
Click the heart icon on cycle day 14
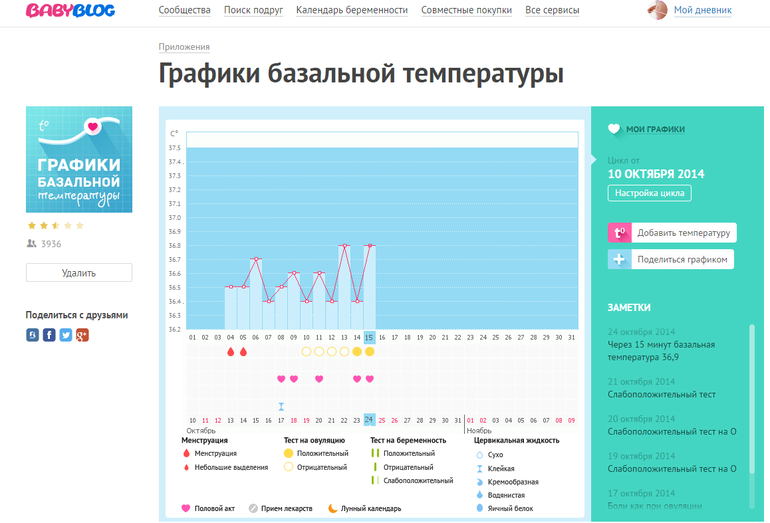[x=357, y=379]
